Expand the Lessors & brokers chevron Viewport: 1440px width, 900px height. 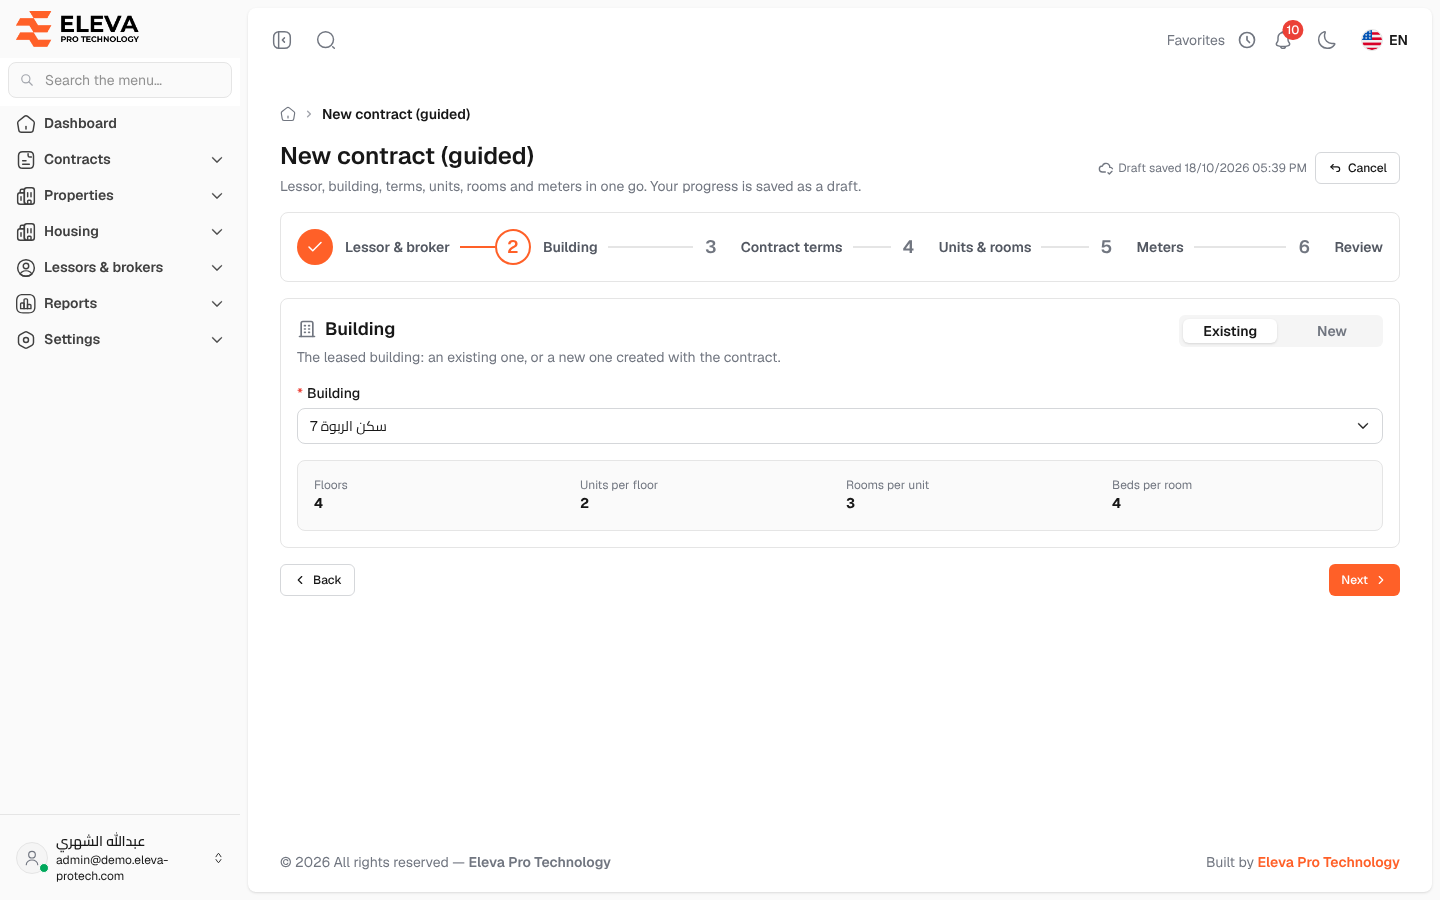point(217,268)
